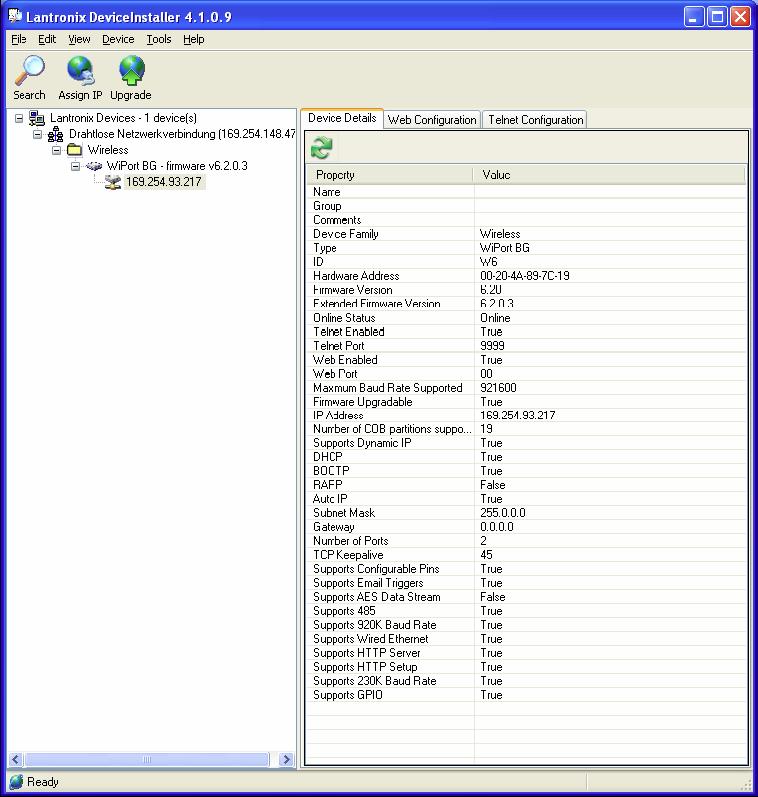Viewport: 758px width, 797px height.
Task: Click the Supports Wired Ethernet property label
Action: click(x=371, y=639)
